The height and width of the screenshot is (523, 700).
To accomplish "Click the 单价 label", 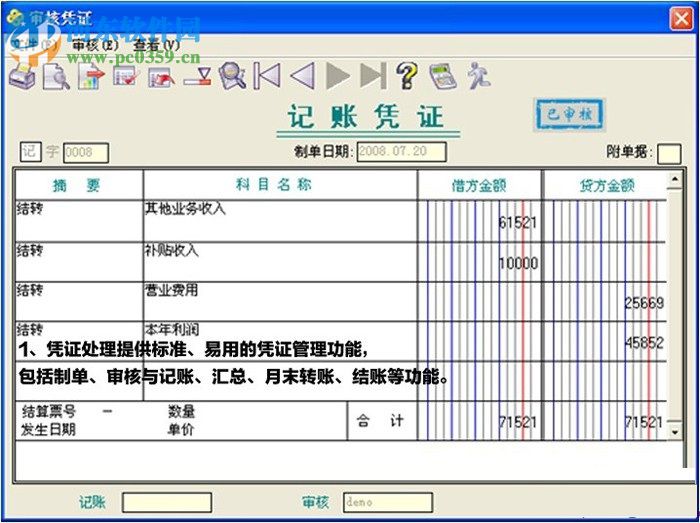I will coord(180,430).
